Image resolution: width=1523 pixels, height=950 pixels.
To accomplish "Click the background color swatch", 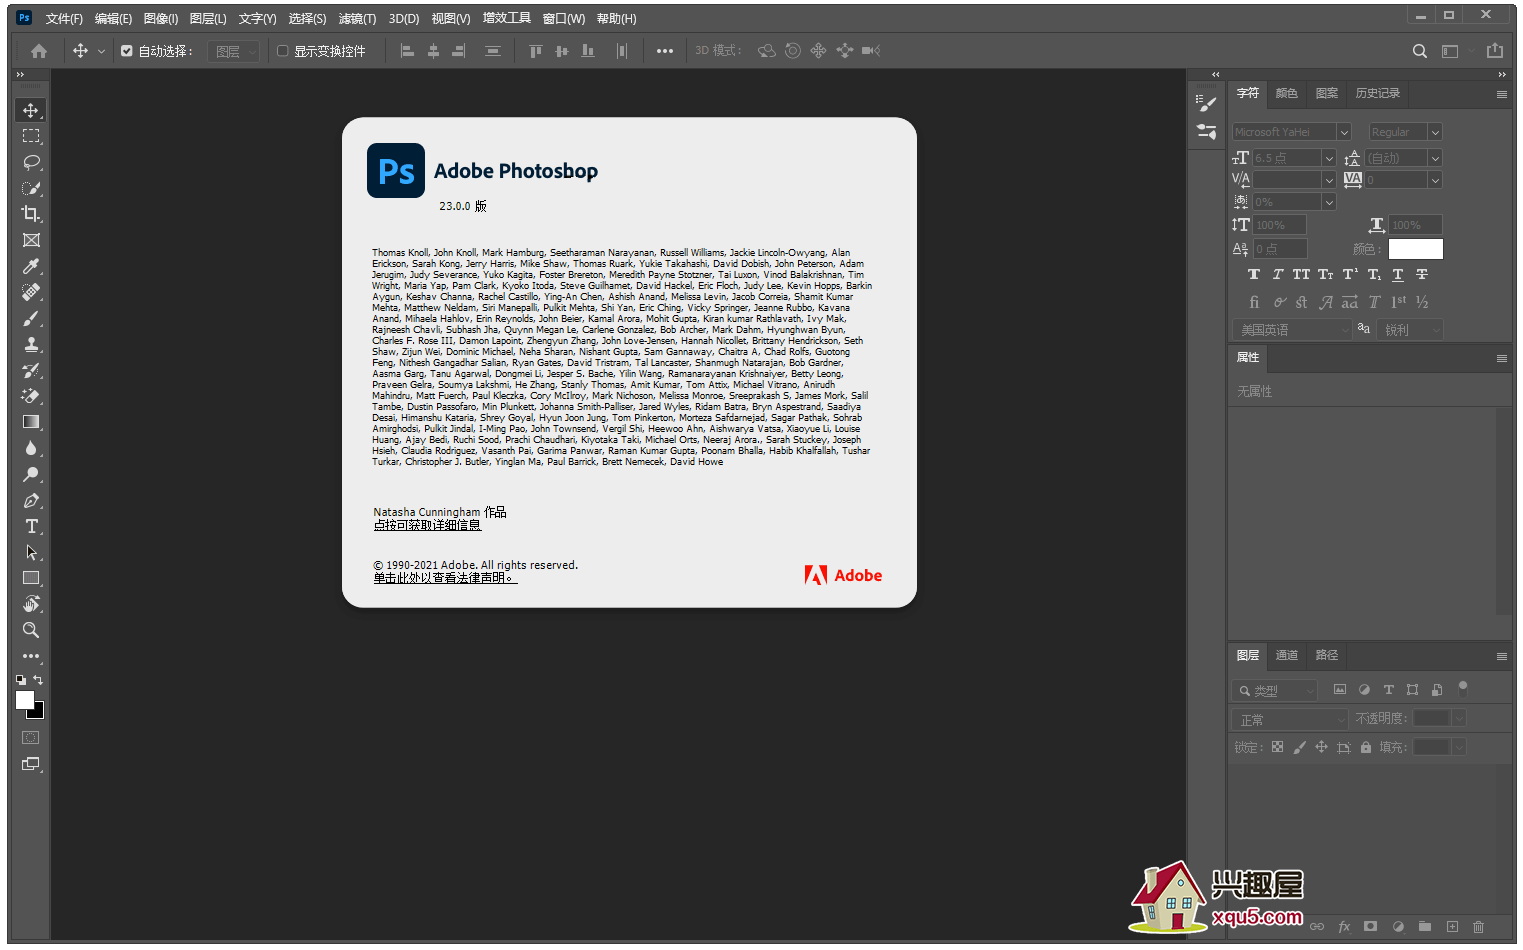I will 38,713.
